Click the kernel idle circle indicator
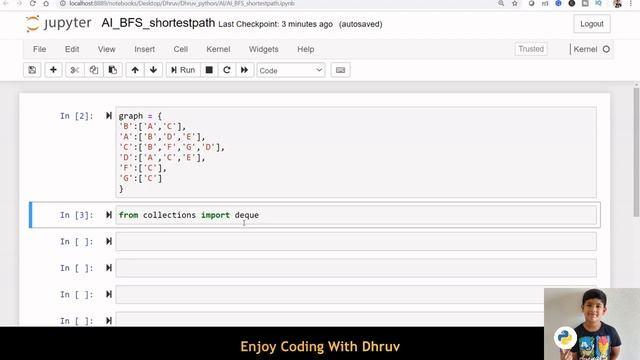 (x=606, y=49)
